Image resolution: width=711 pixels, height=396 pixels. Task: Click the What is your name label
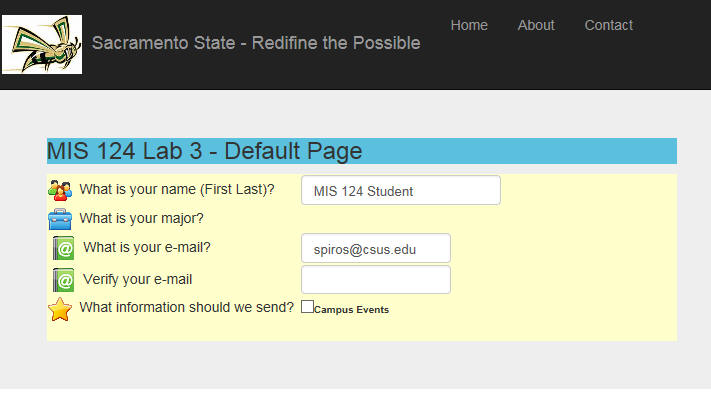(177, 190)
